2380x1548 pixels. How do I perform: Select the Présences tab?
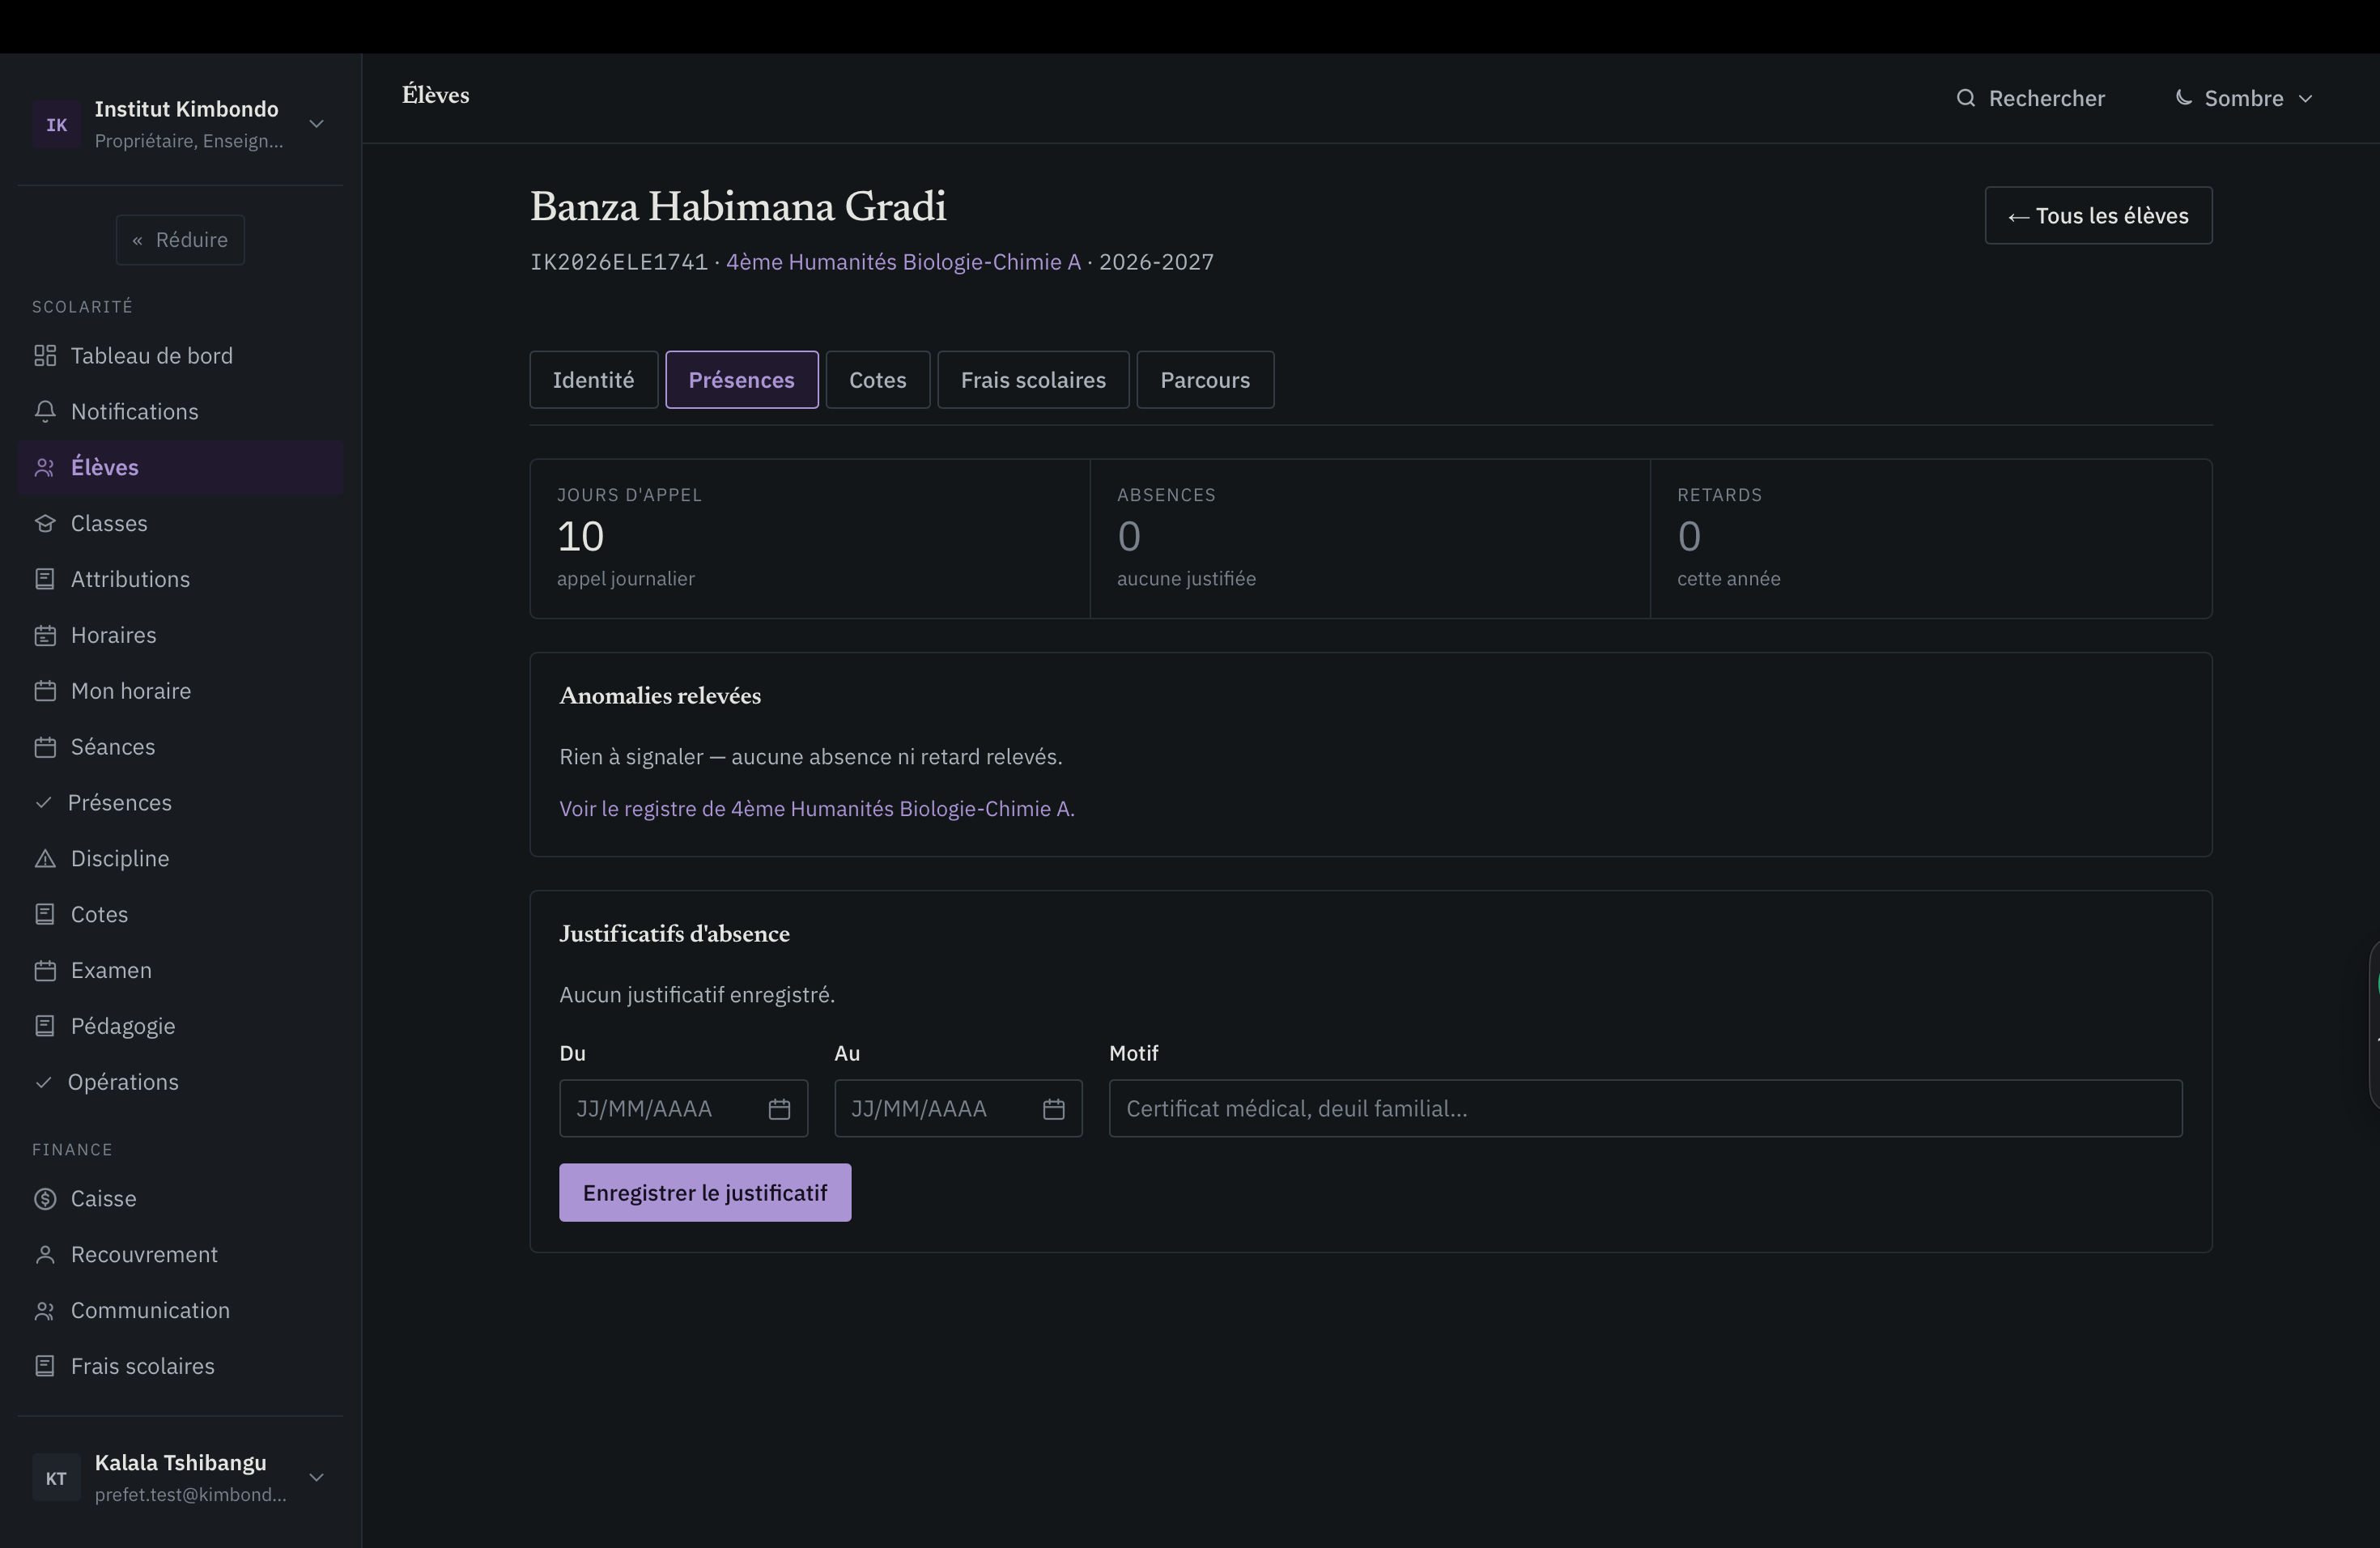pos(742,380)
